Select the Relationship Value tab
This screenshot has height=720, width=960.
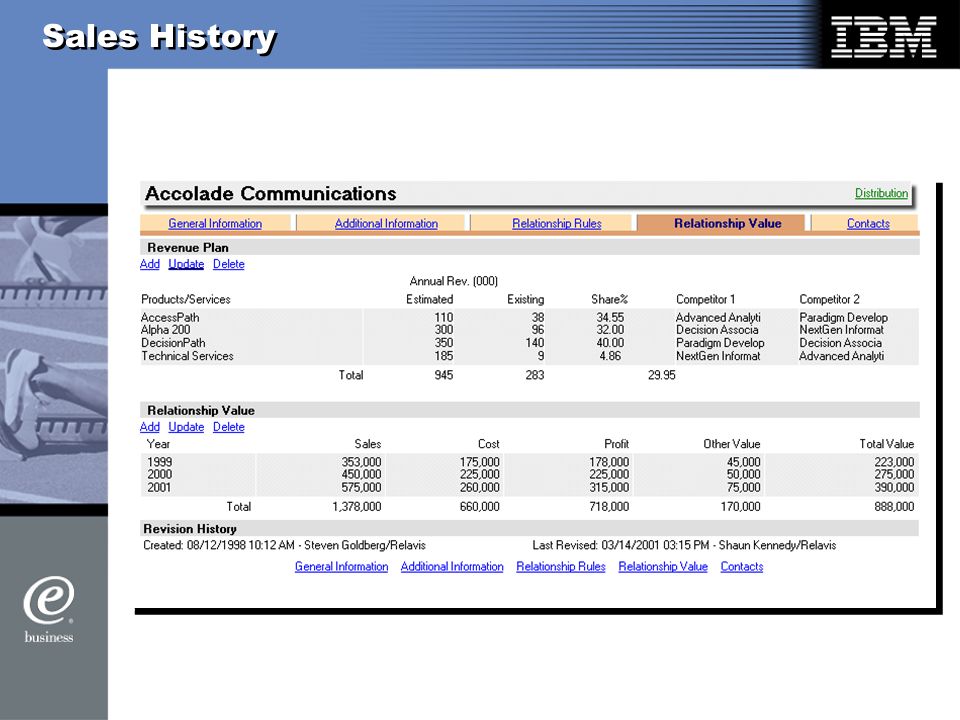coord(727,223)
